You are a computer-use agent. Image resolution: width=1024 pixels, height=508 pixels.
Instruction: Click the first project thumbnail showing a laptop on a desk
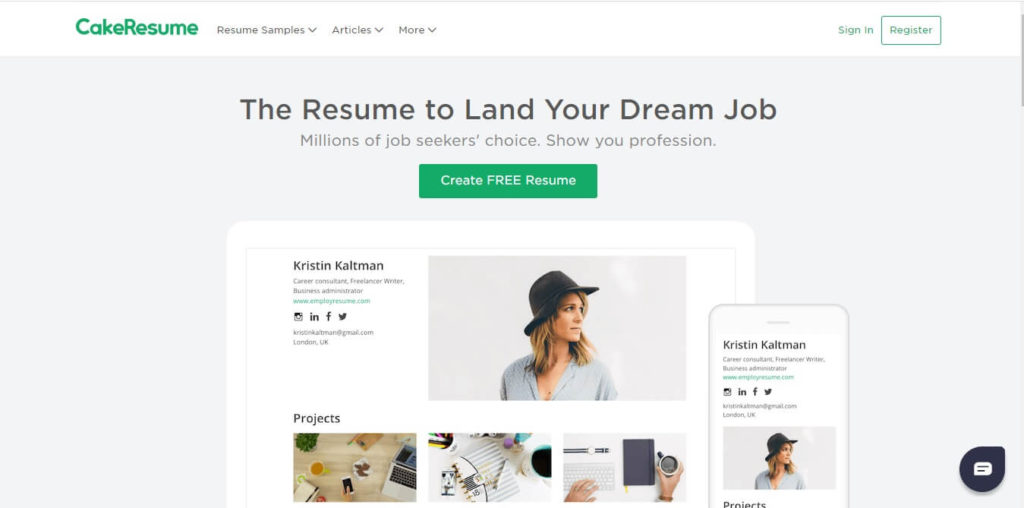(355, 468)
